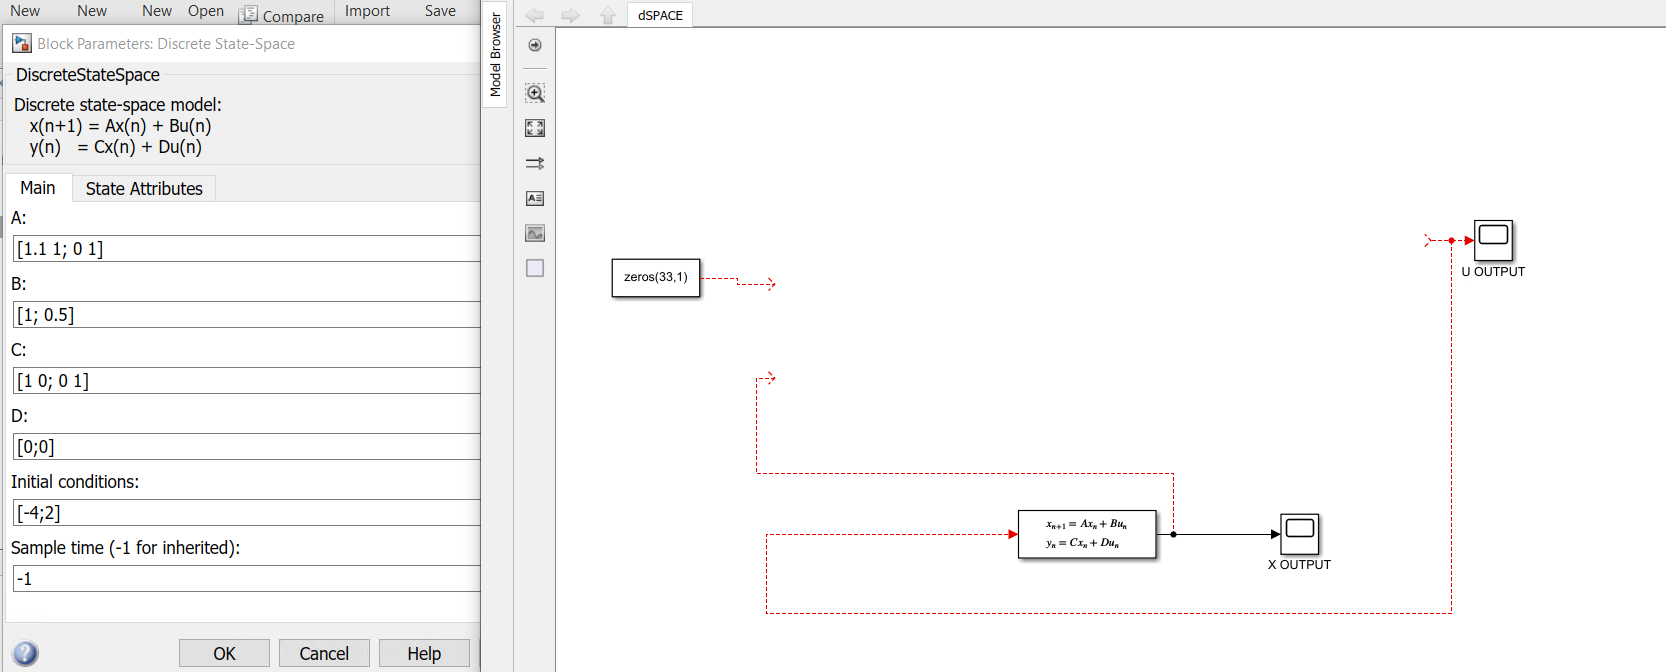Navigate up to parent with up arrow
Viewport: 1666px width, 672px height.
(607, 15)
